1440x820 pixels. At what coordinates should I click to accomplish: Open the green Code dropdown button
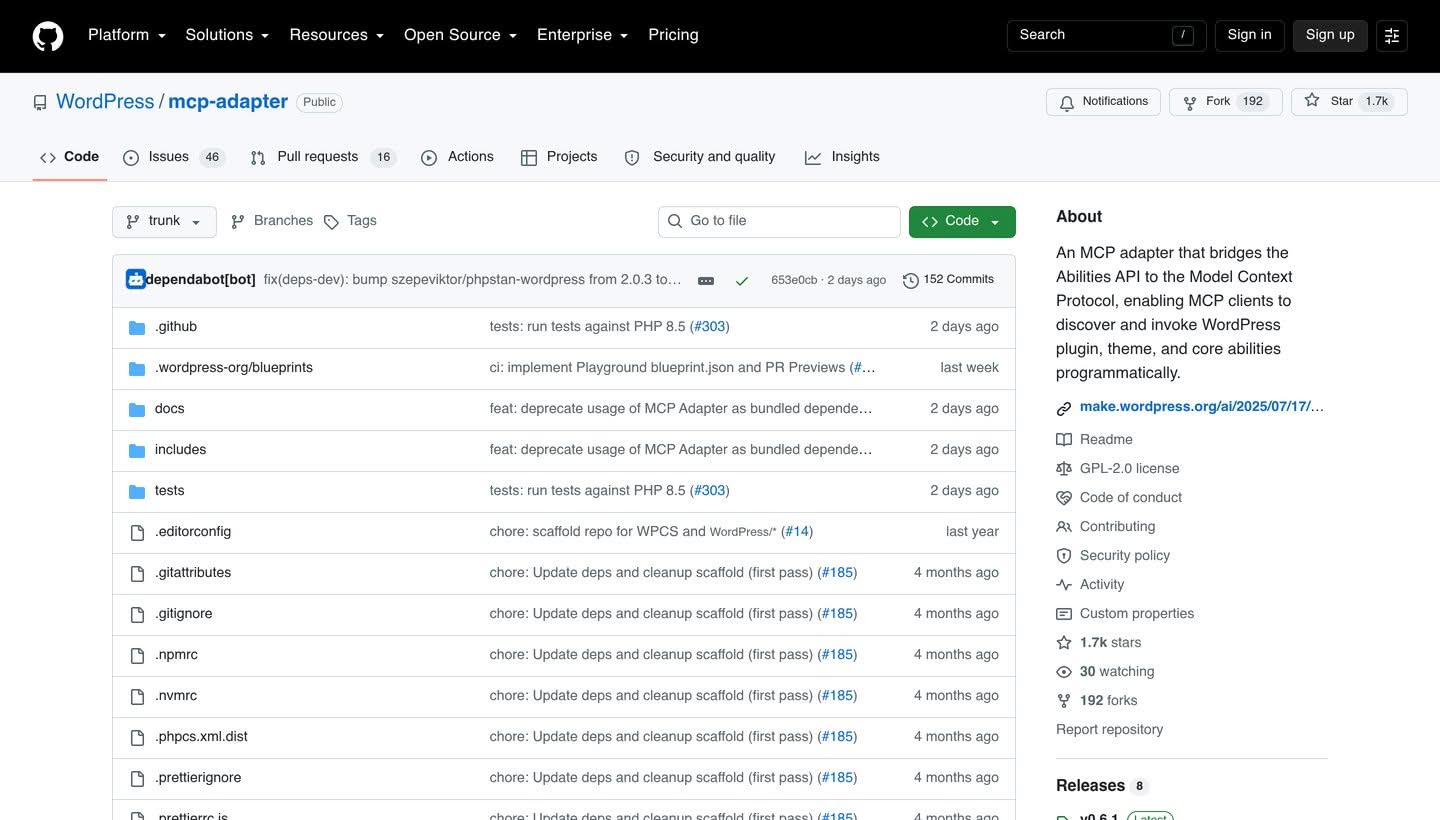coord(962,221)
